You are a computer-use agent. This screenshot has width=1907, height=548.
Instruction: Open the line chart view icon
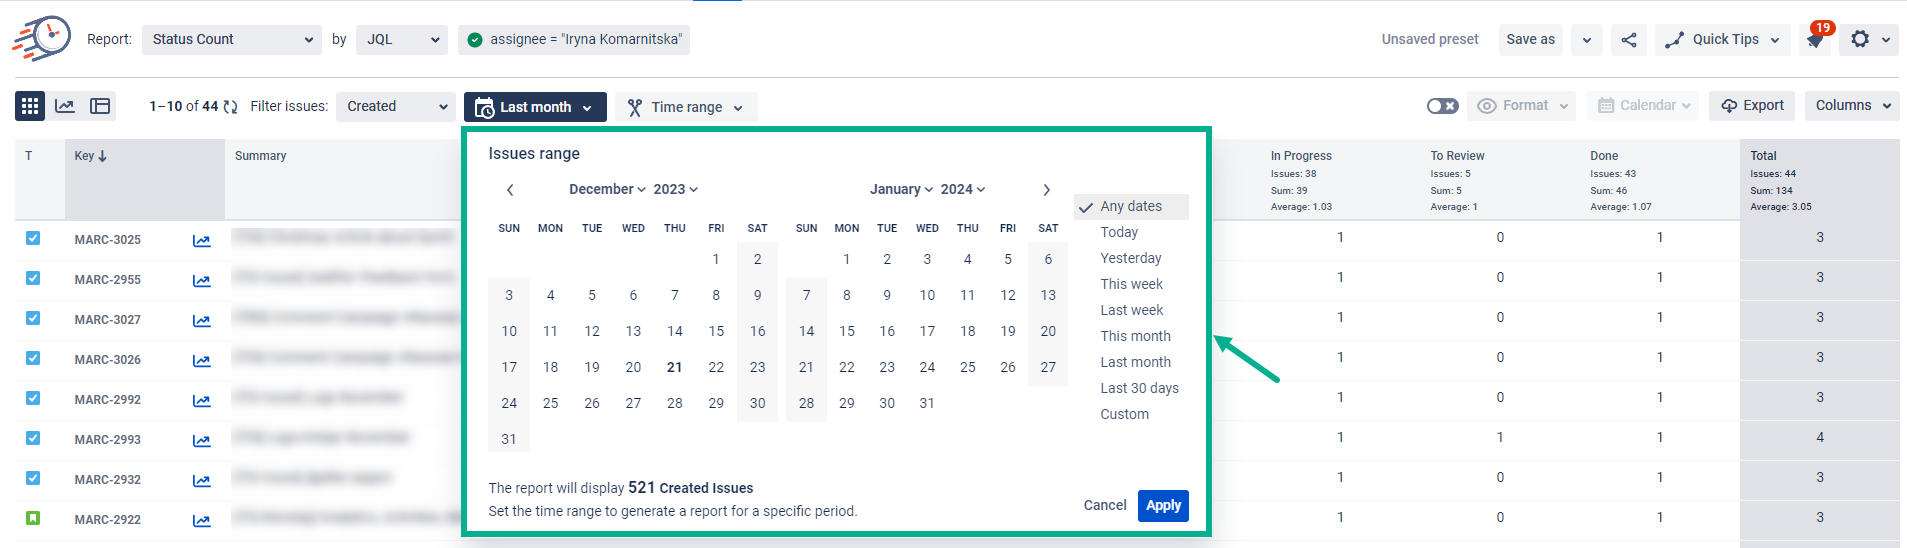[x=65, y=106]
